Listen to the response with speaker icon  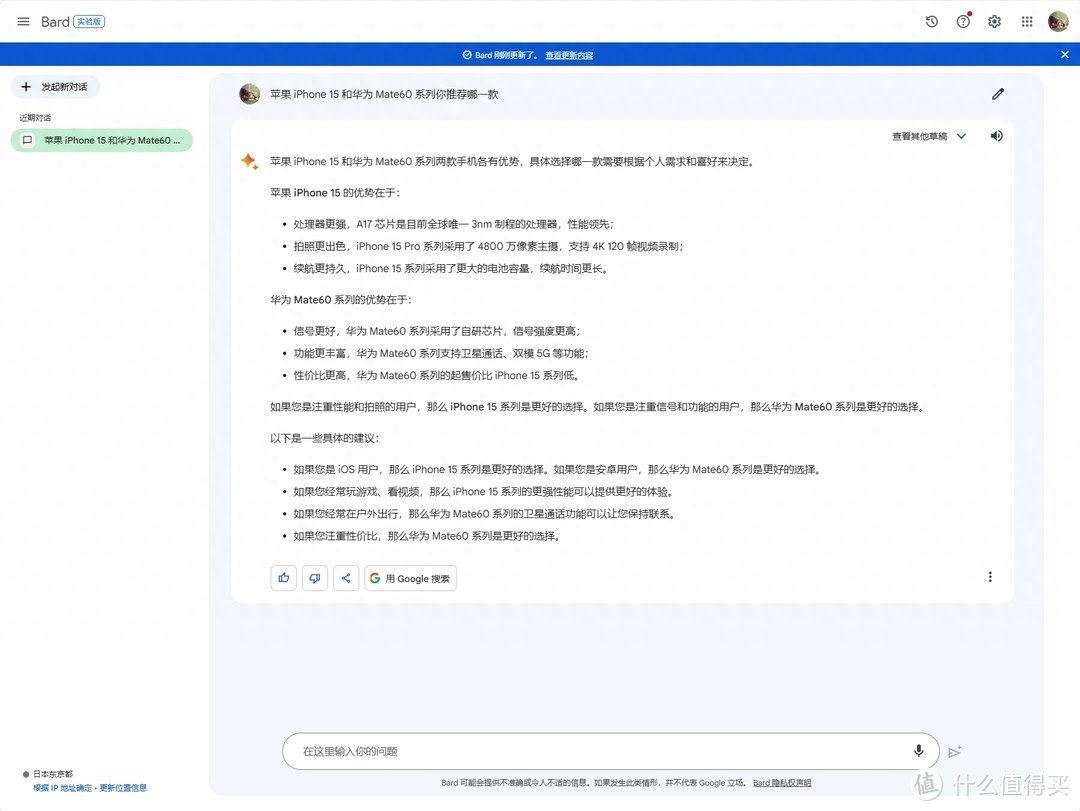997,136
